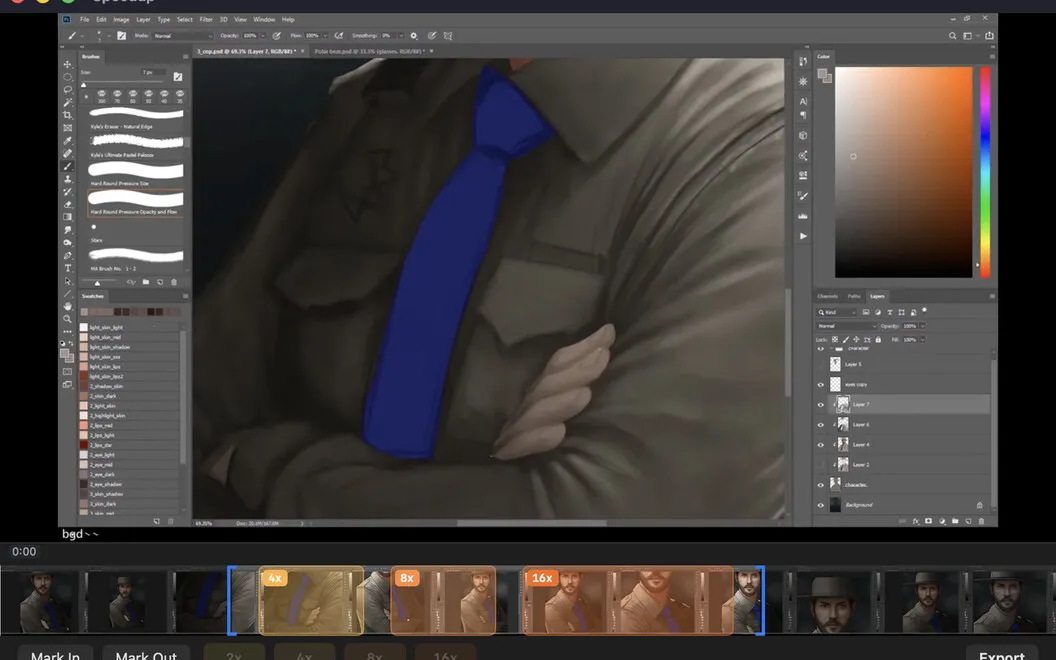Image resolution: width=1056 pixels, height=660 pixels.
Task: Open the layer blend mode Normal dropdown
Action: [847, 326]
